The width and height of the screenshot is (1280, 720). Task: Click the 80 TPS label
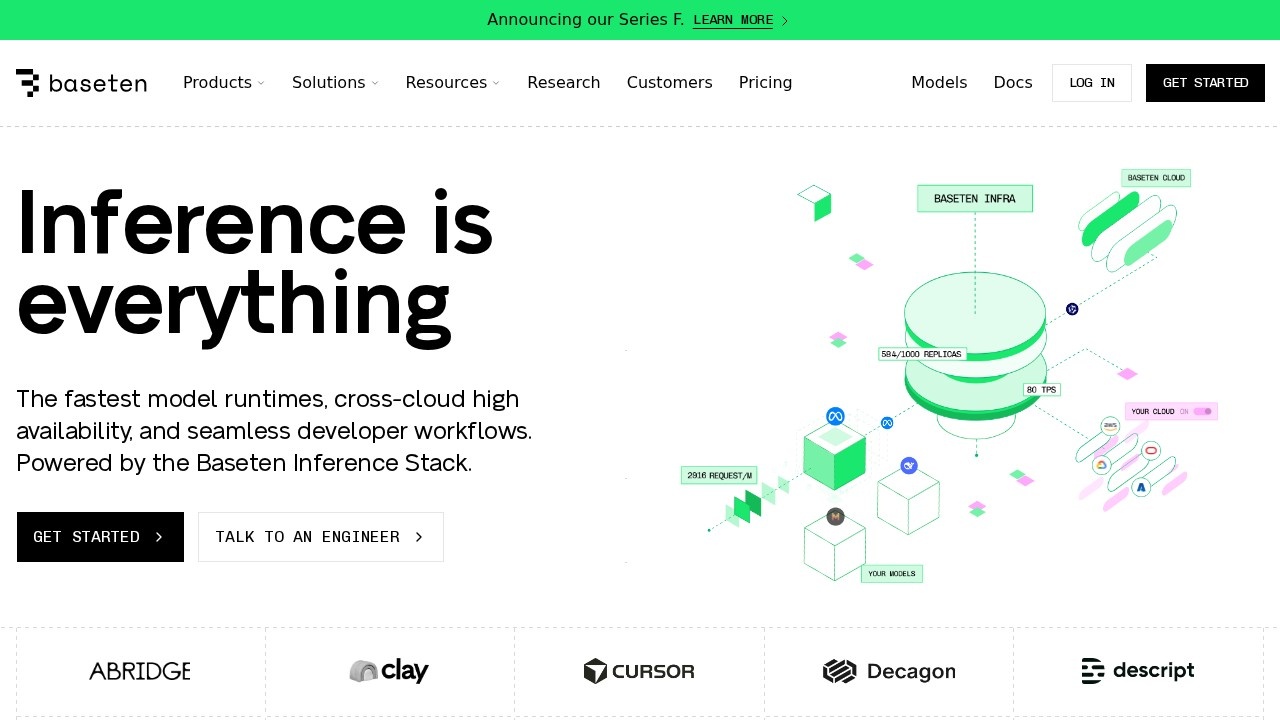[x=1041, y=390]
